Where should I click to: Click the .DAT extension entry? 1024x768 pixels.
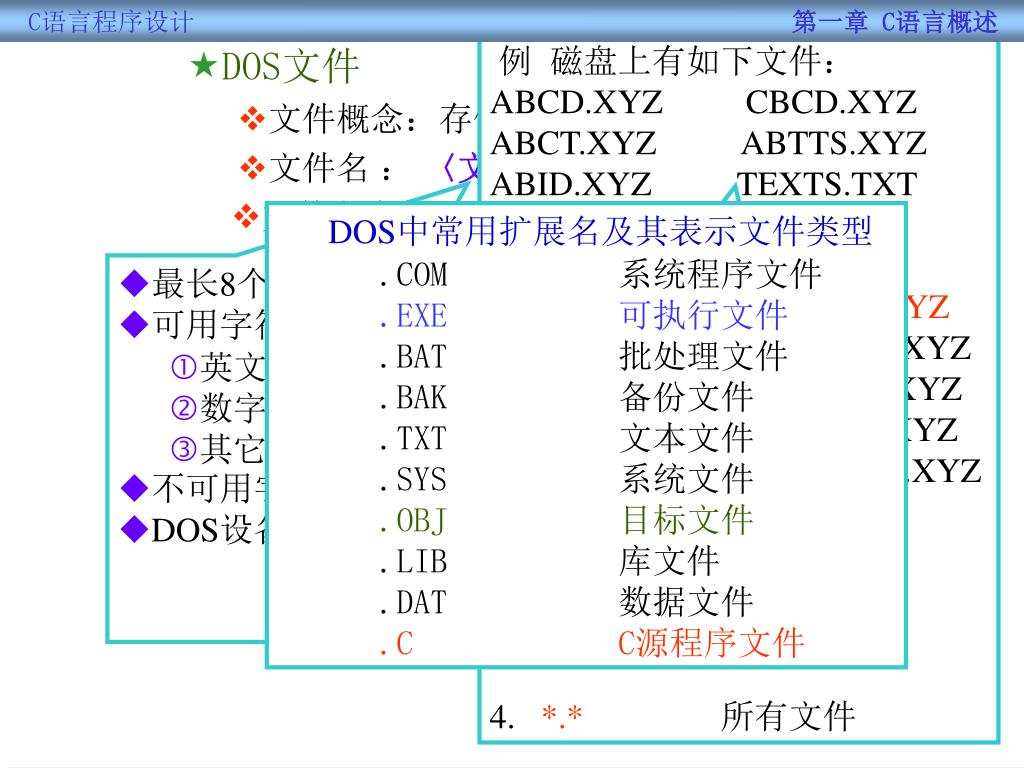(x=413, y=603)
